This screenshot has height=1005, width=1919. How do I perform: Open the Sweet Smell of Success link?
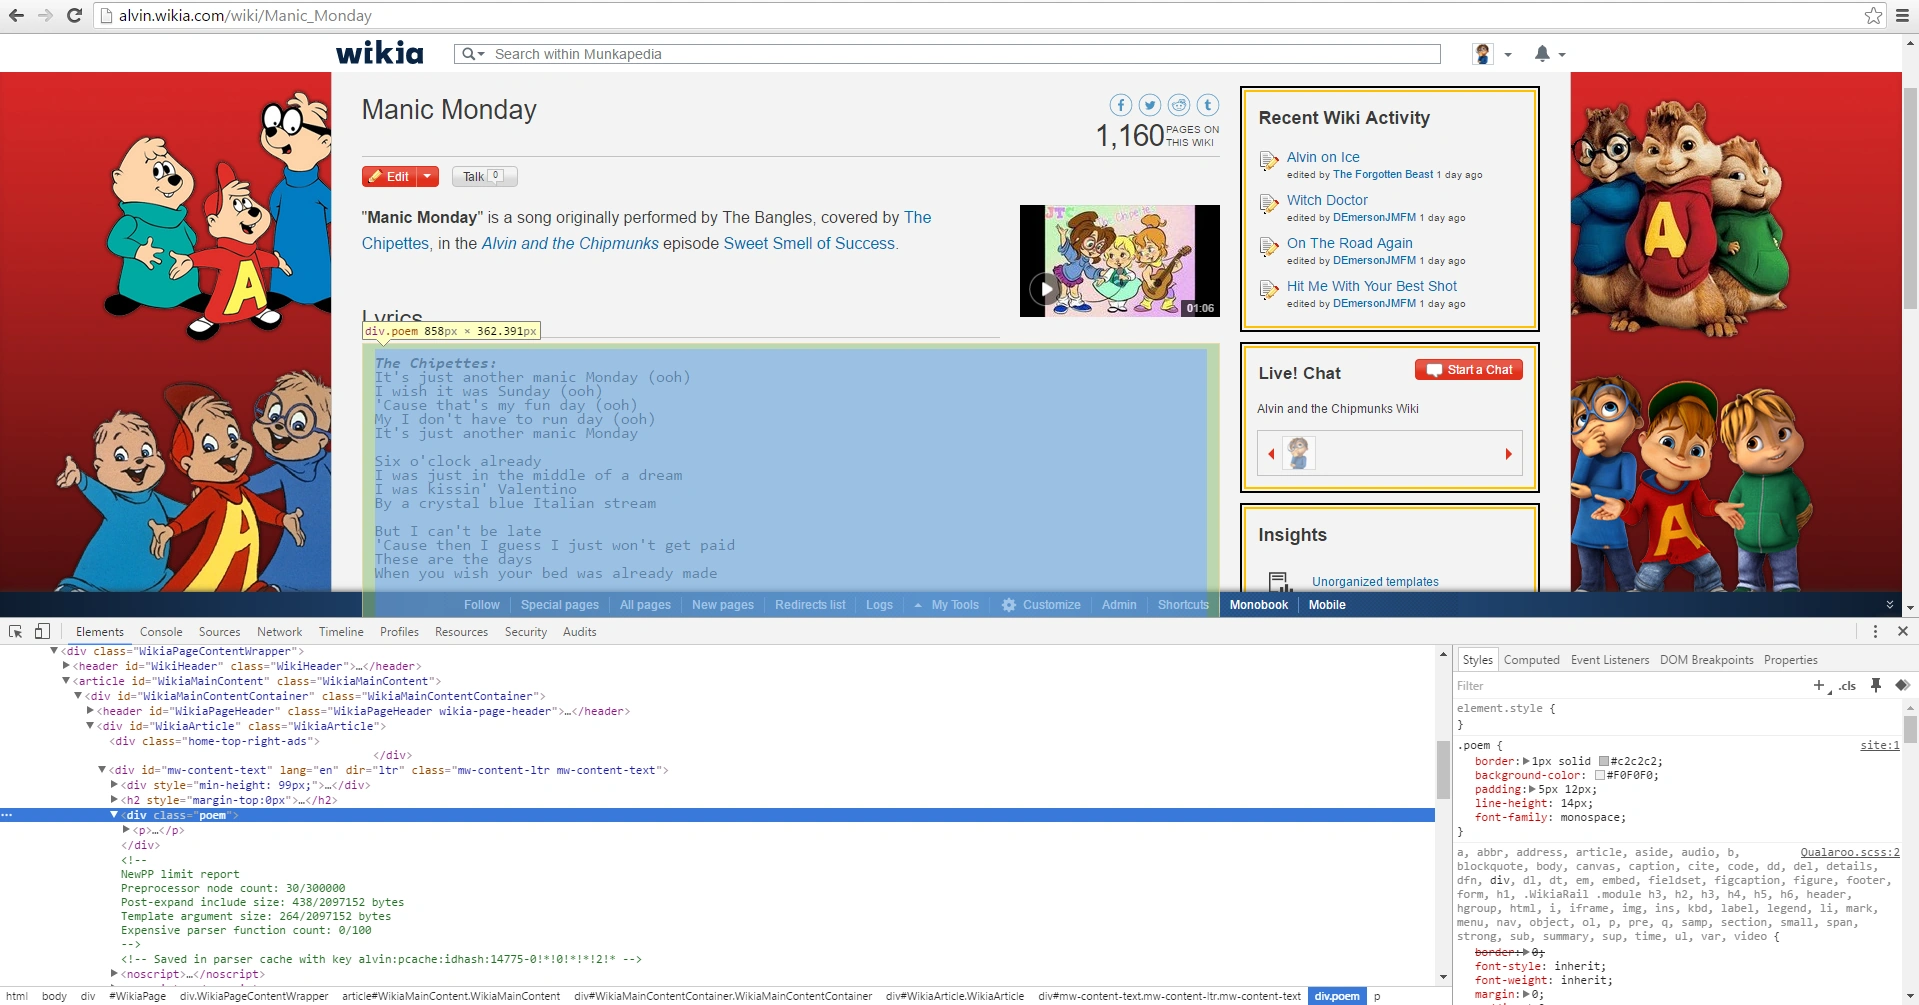pos(809,243)
